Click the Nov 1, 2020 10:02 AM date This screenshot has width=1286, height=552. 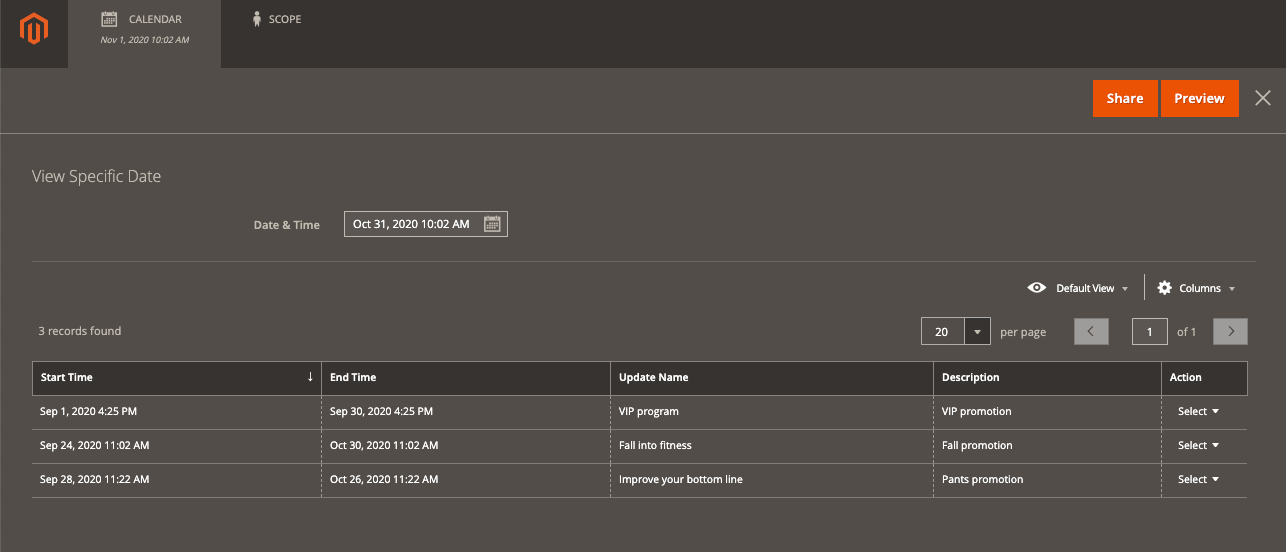coord(145,40)
